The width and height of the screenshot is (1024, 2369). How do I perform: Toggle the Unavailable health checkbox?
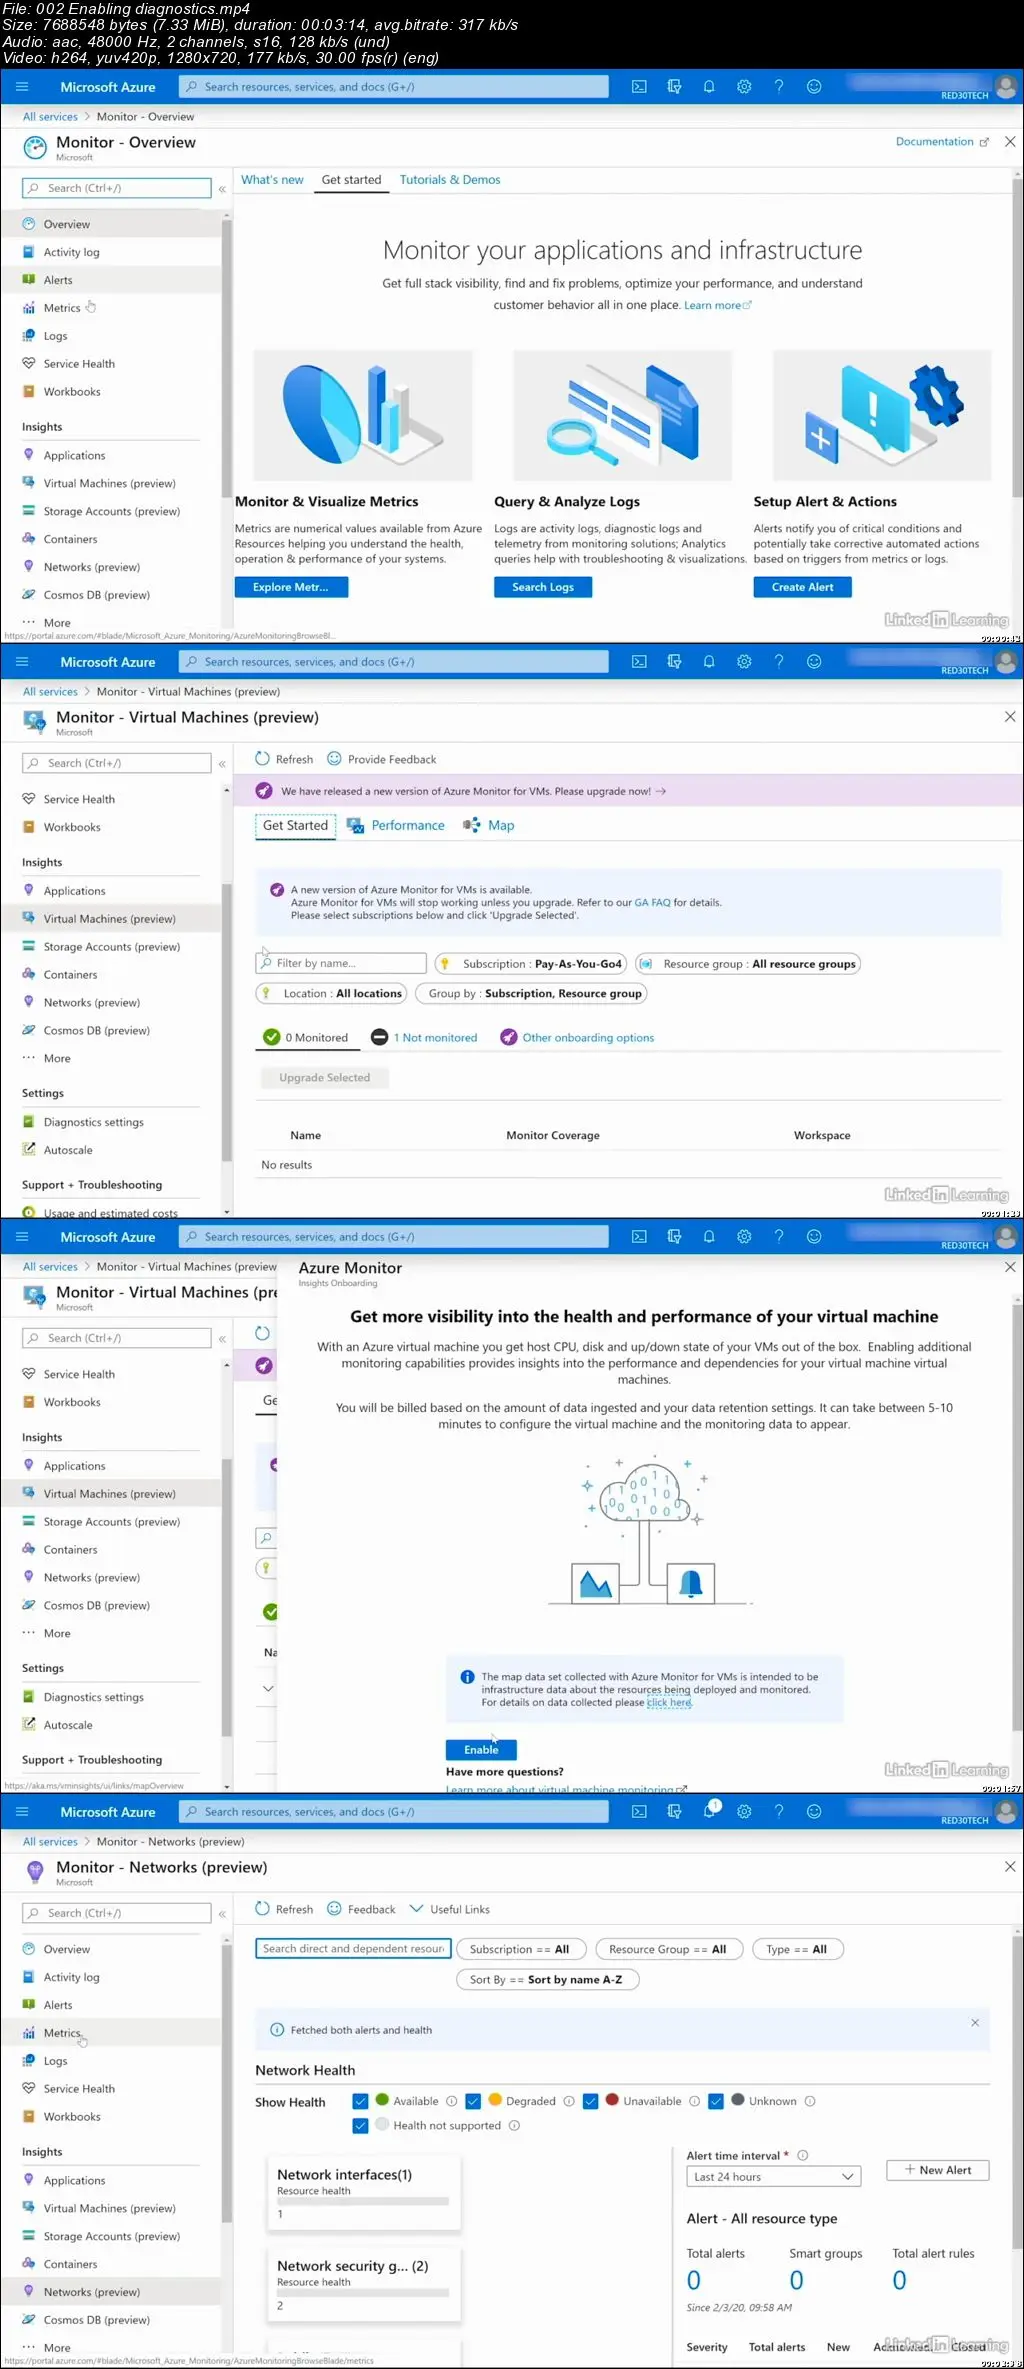tap(590, 2101)
